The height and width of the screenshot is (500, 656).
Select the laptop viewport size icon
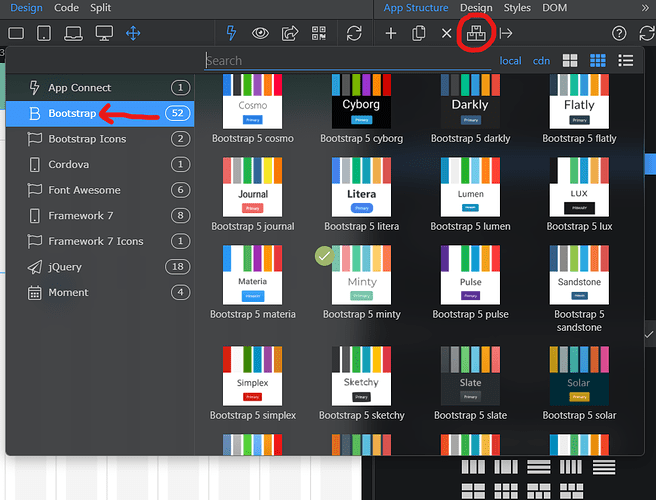pyautogui.click(x=73, y=33)
